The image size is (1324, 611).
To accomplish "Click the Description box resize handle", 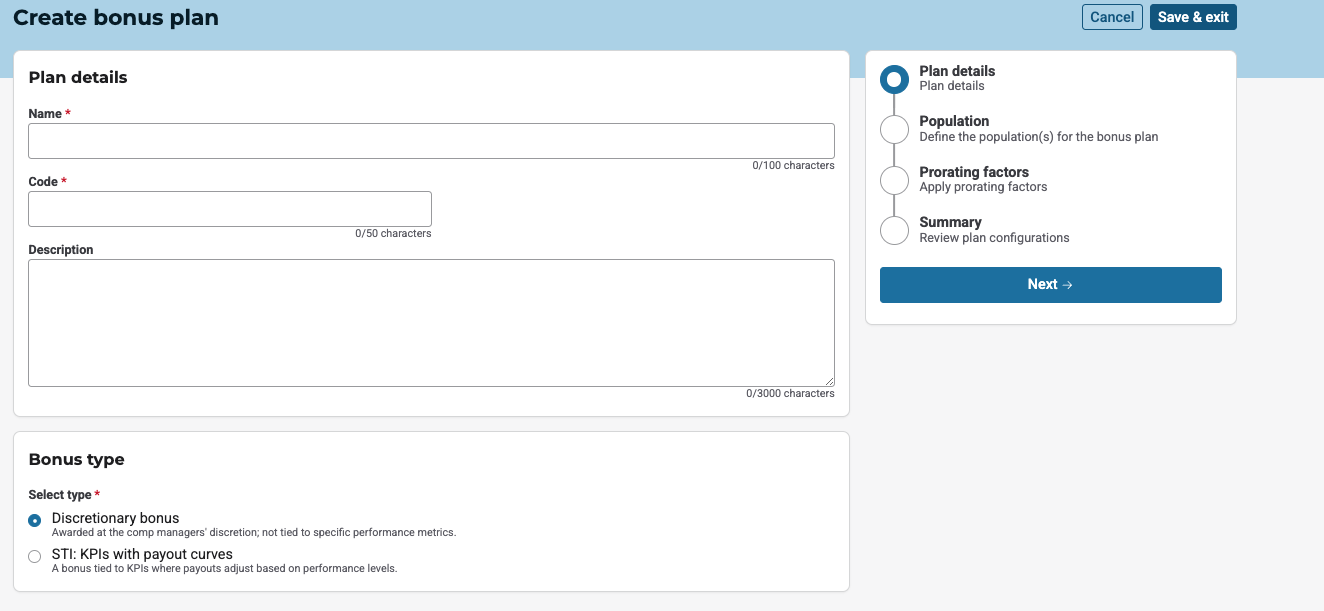I will point(829,381).
